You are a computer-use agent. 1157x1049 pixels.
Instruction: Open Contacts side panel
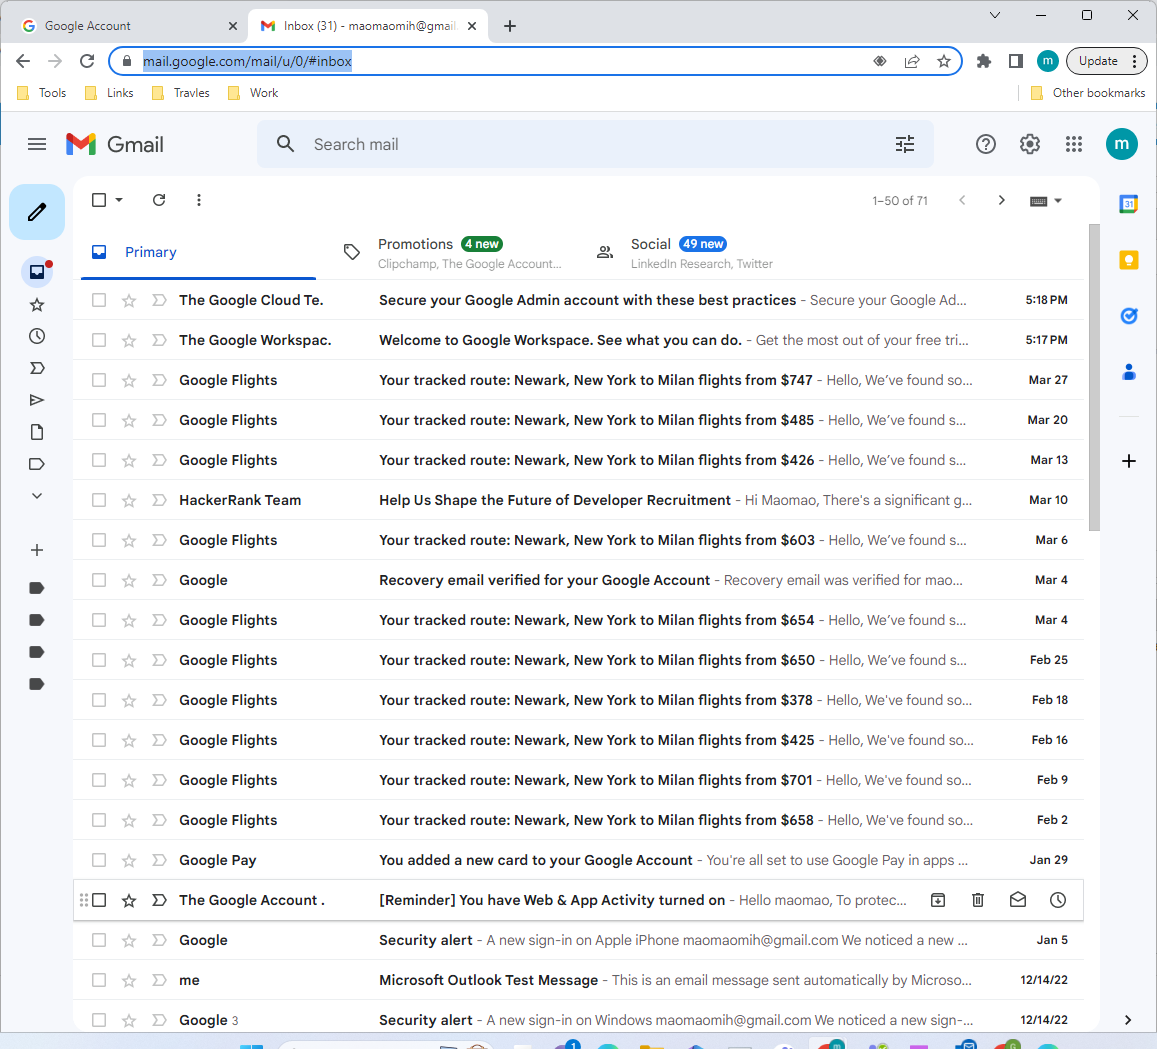pyautogui.click(x=1128, y=372)
